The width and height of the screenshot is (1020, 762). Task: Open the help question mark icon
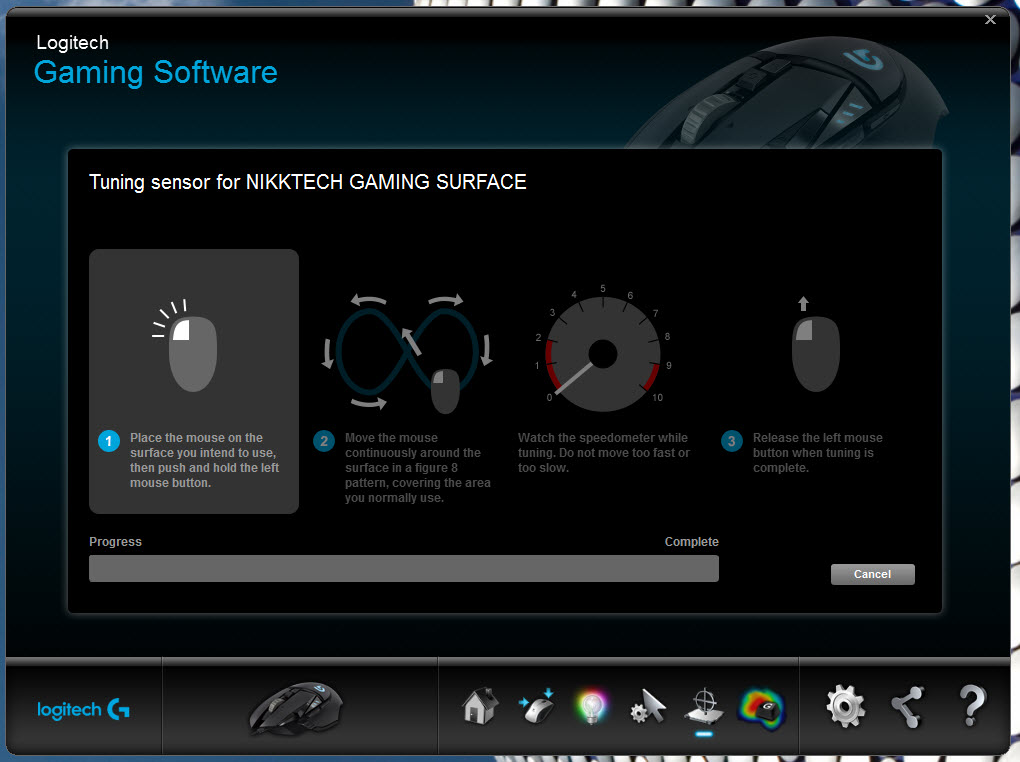tap(972, 706)
